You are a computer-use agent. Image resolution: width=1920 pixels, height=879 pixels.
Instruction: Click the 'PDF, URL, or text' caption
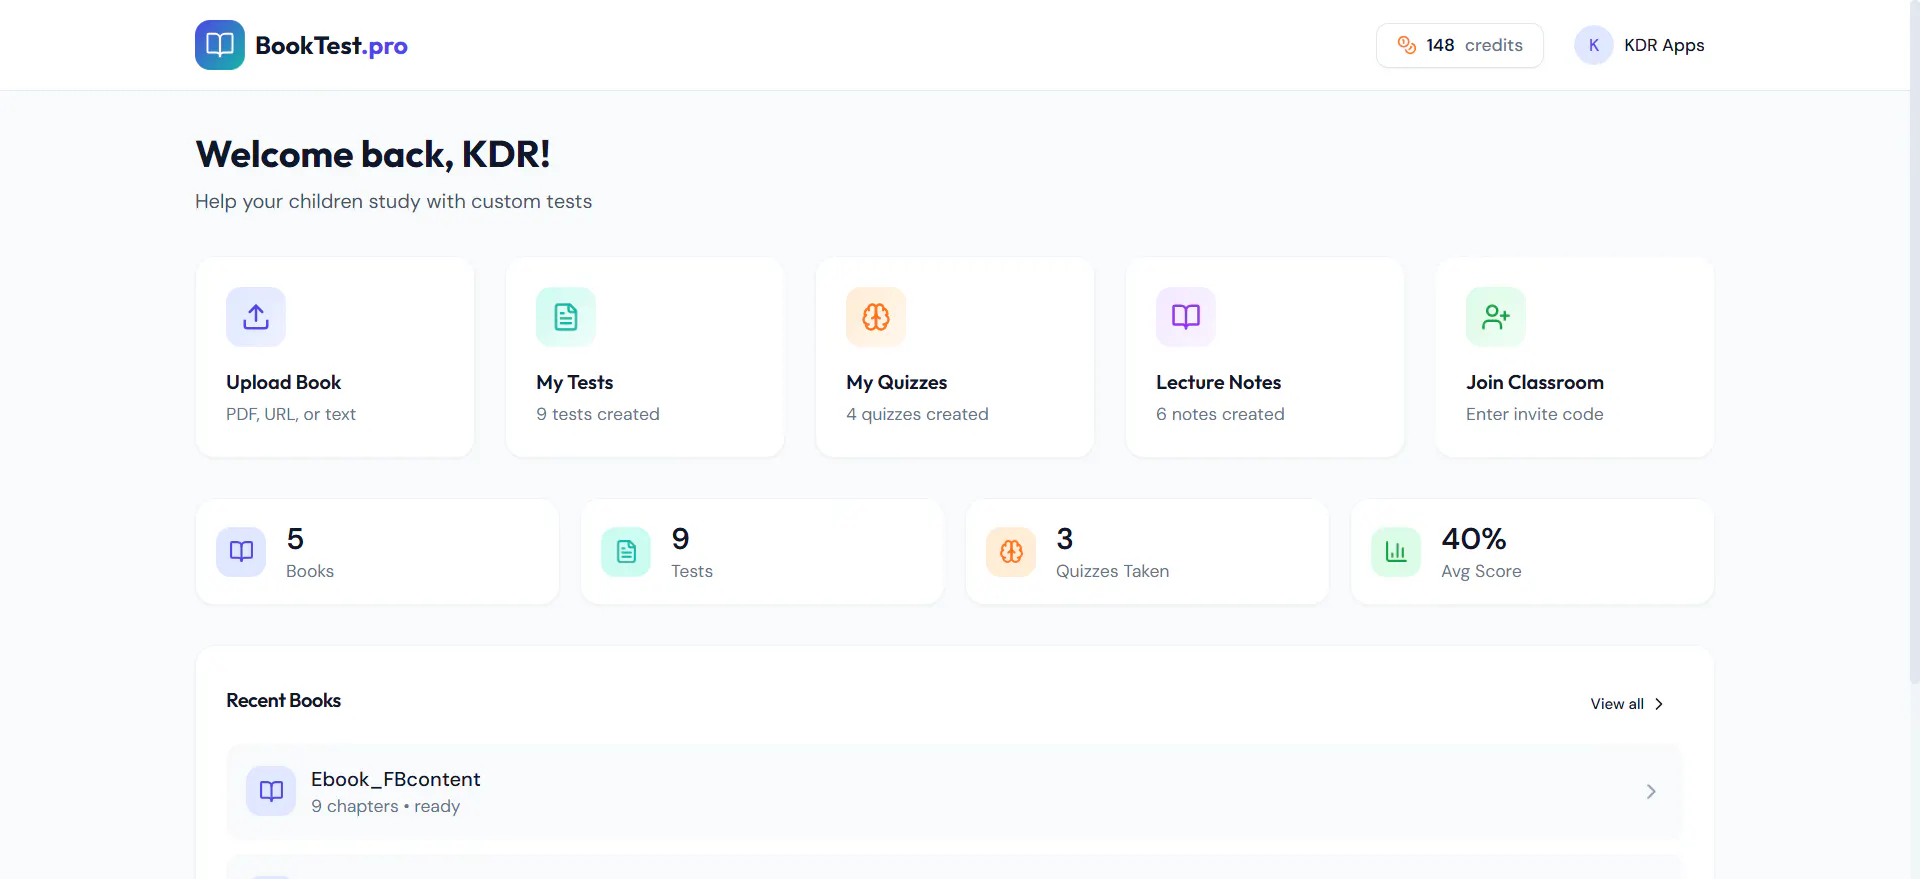[x=290, y=414]
